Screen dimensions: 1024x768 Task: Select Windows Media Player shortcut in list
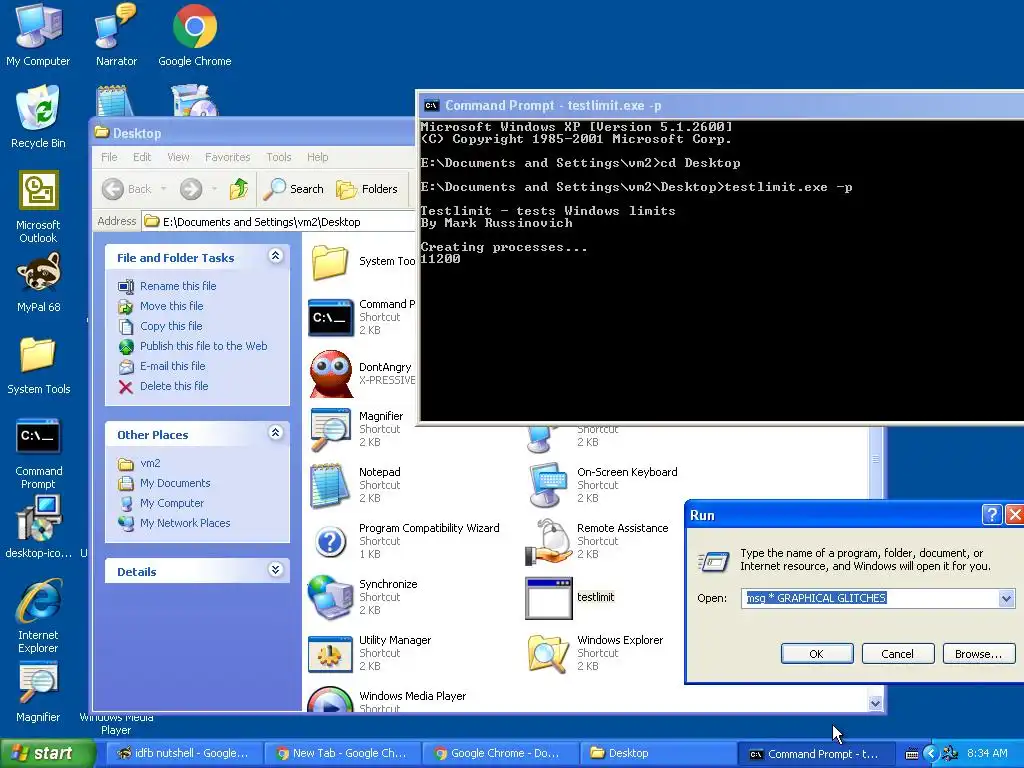387,699
